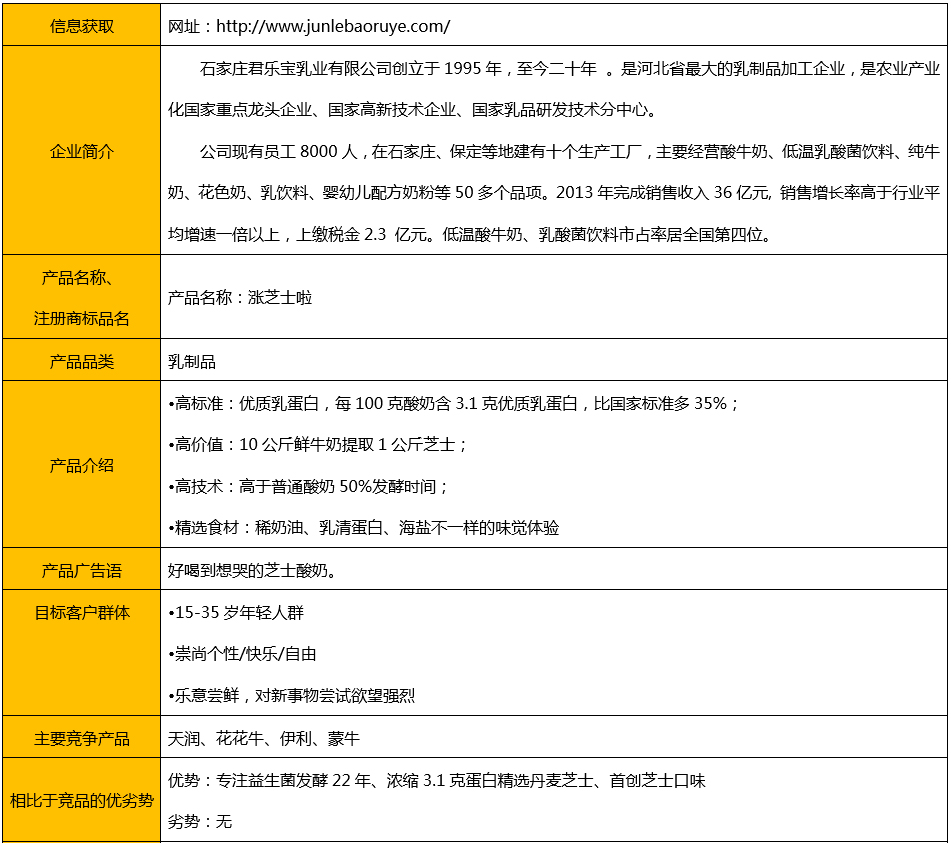Click the '产品广告语' header cell
The height and width of the screenshot is (843, 951).
[81, 569]
